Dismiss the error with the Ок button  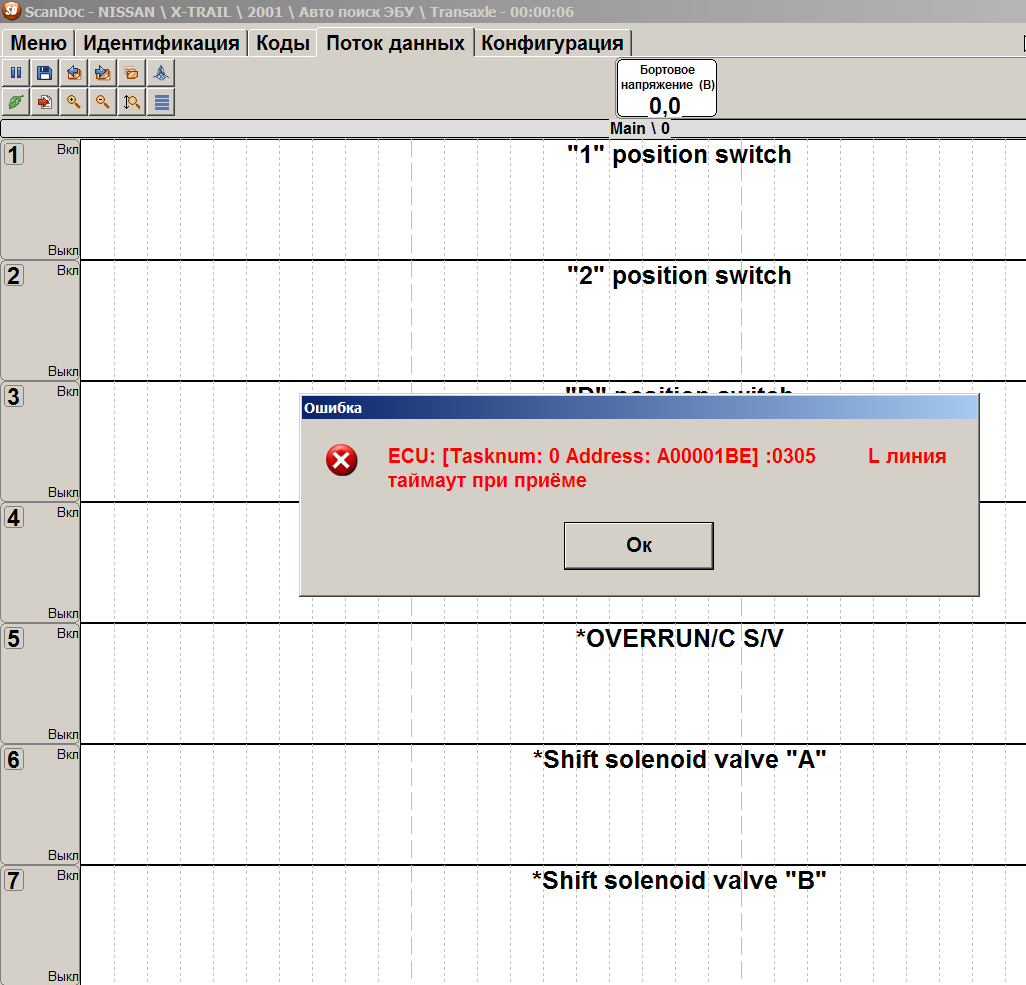click(639, 545)
